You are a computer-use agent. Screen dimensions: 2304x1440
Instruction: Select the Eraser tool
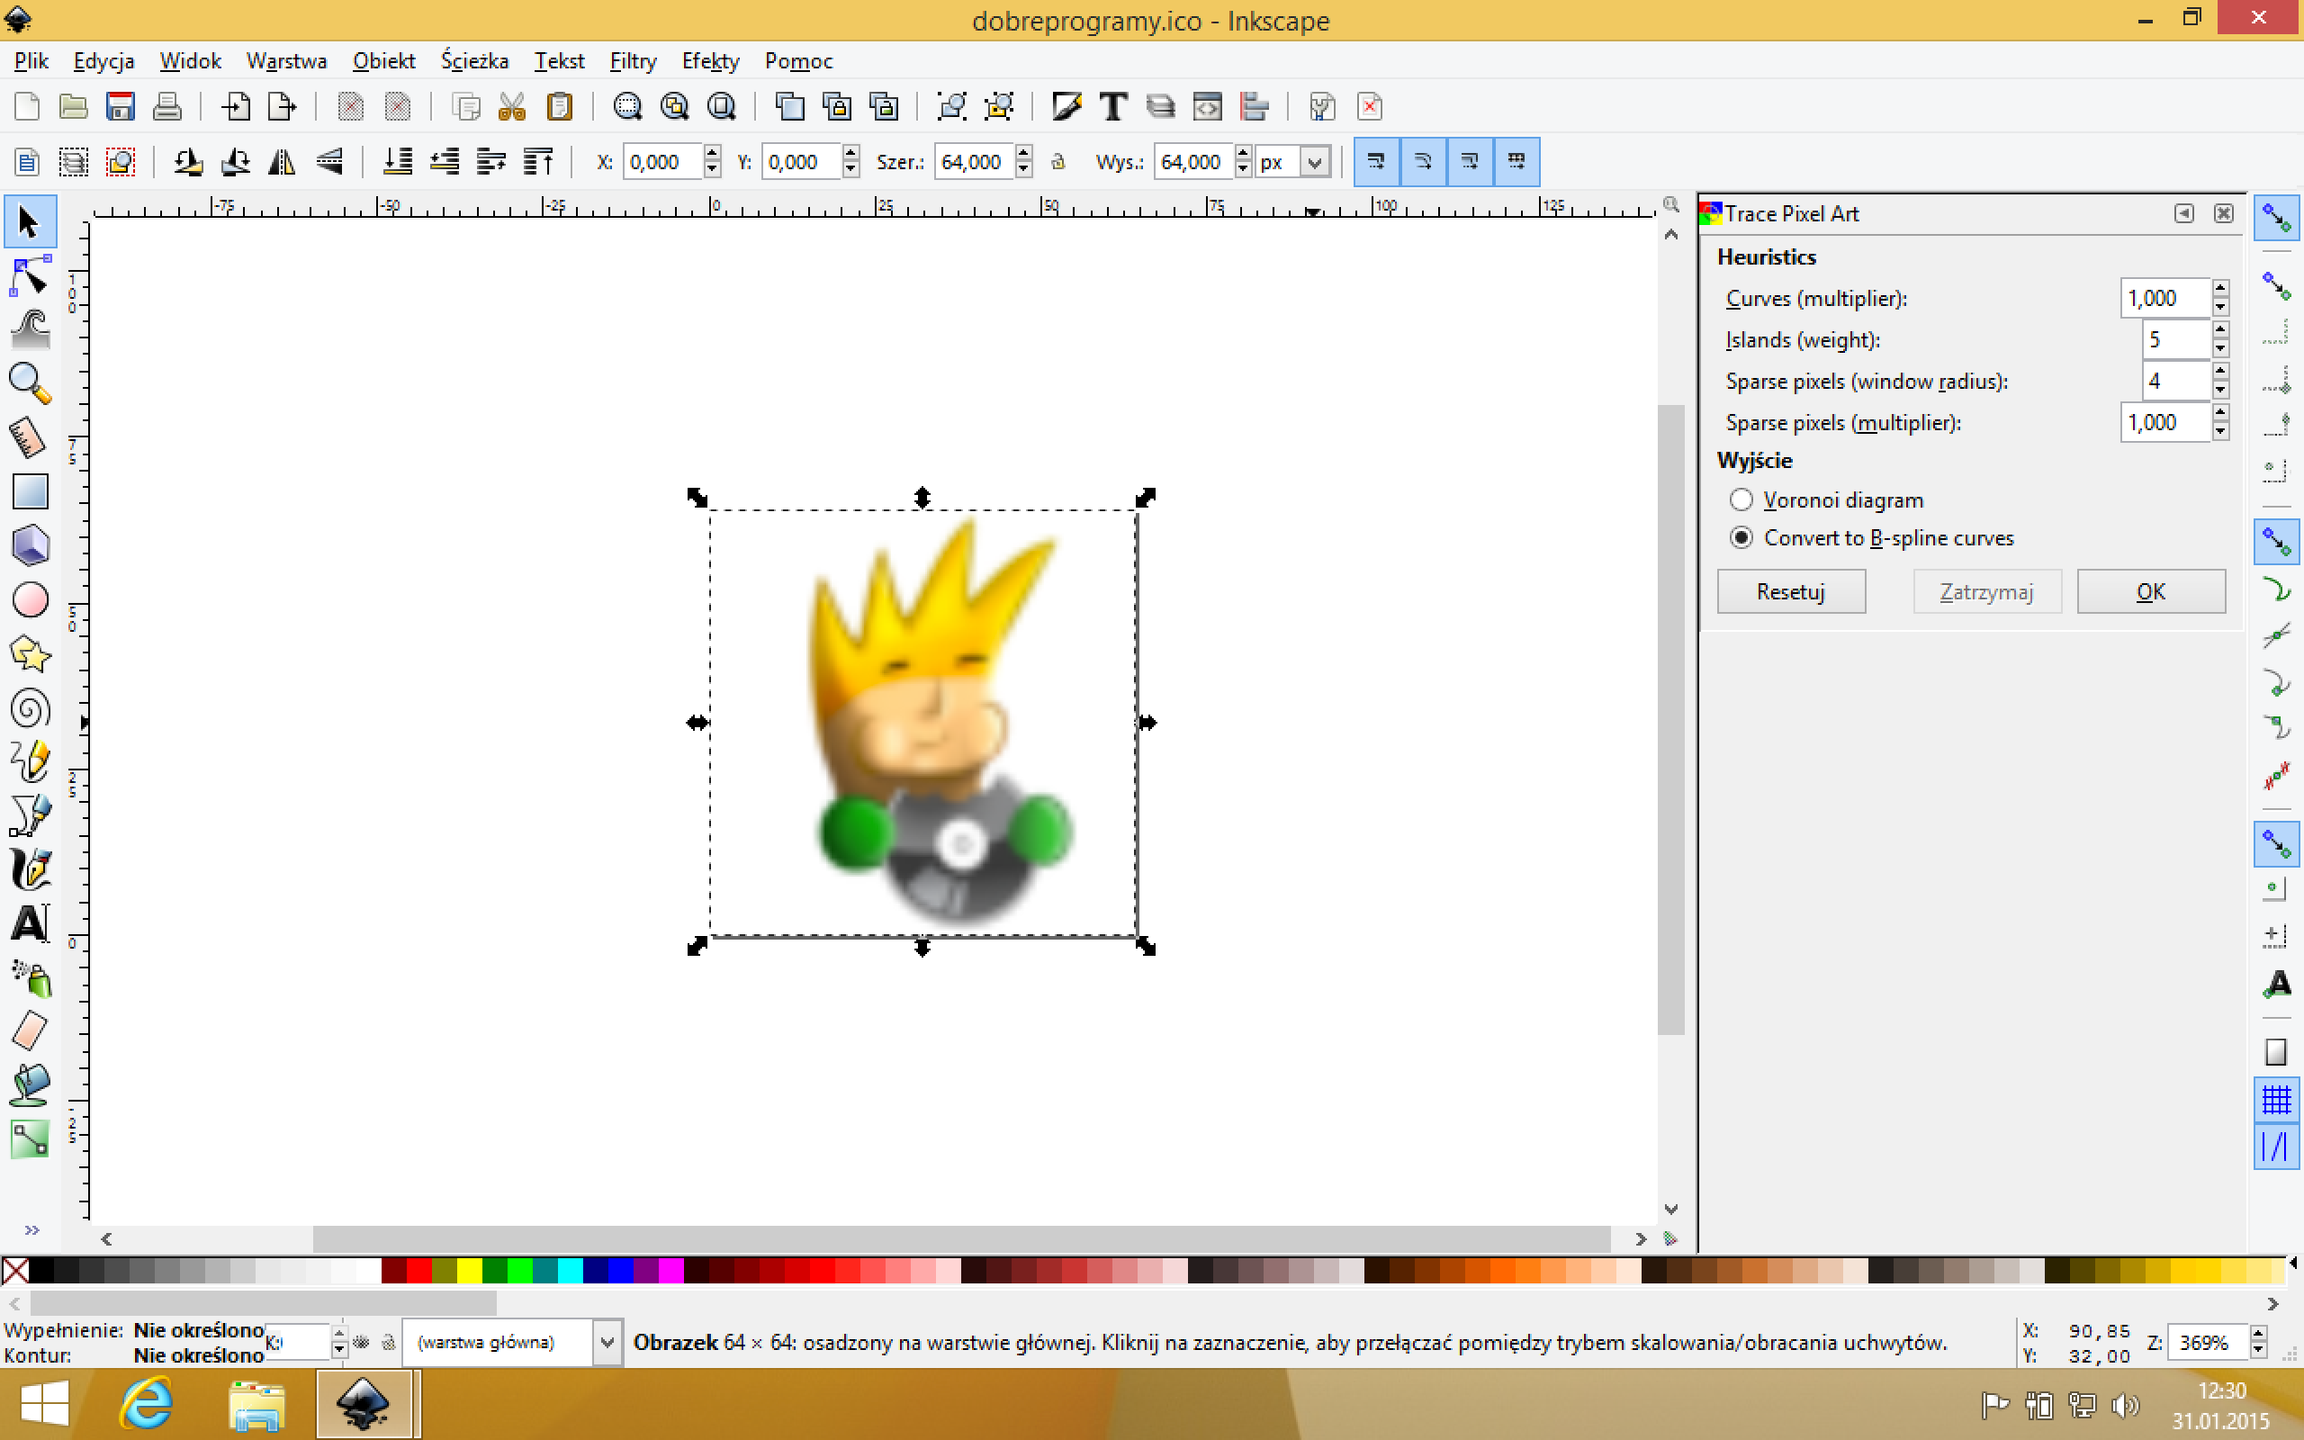tap(30, 1032)
